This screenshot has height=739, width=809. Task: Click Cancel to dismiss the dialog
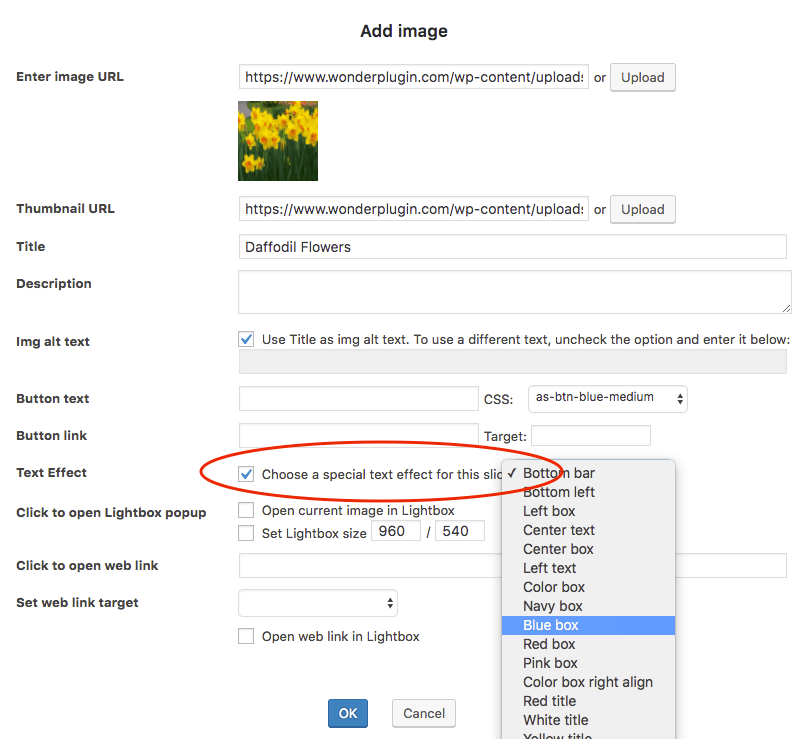[x=423, y=713]
